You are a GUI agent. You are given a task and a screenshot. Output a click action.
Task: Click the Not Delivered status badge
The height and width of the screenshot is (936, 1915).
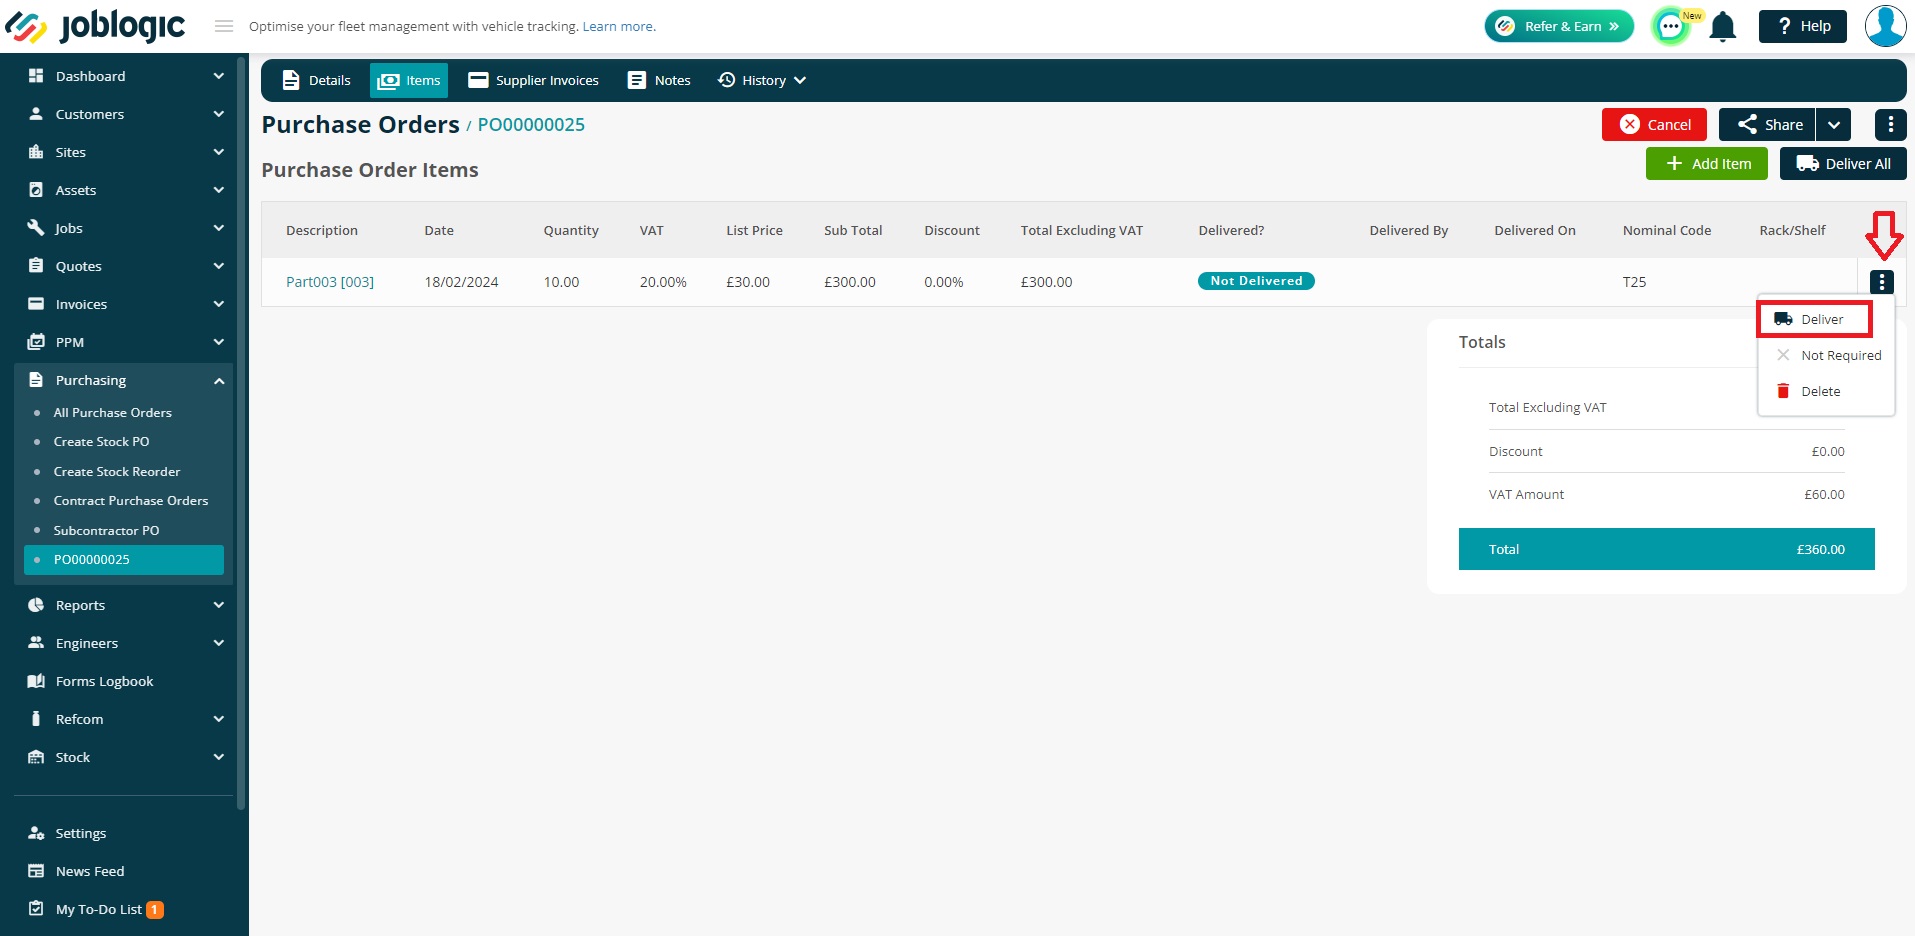tap(1256, 281)
